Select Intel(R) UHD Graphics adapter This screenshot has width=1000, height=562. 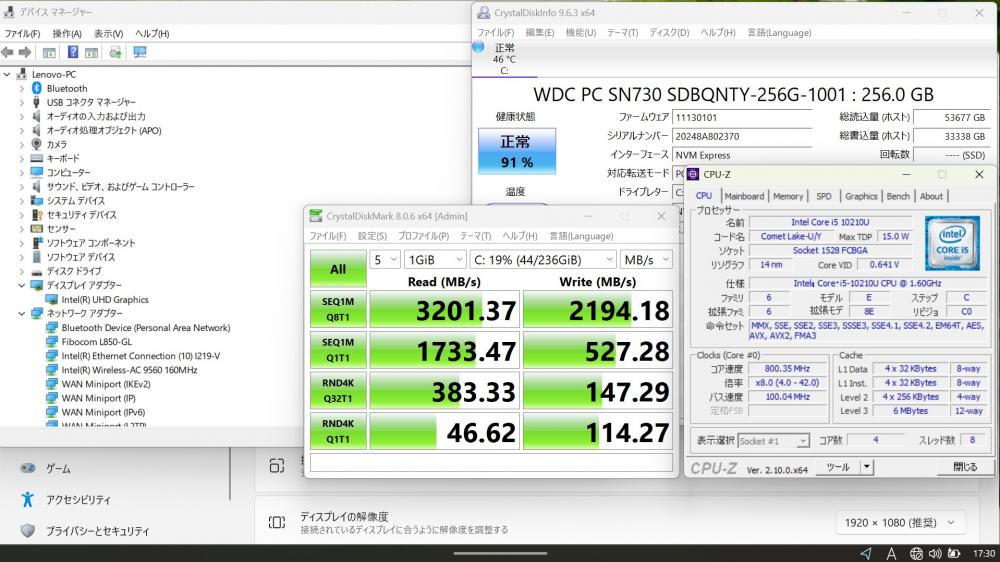105,299
